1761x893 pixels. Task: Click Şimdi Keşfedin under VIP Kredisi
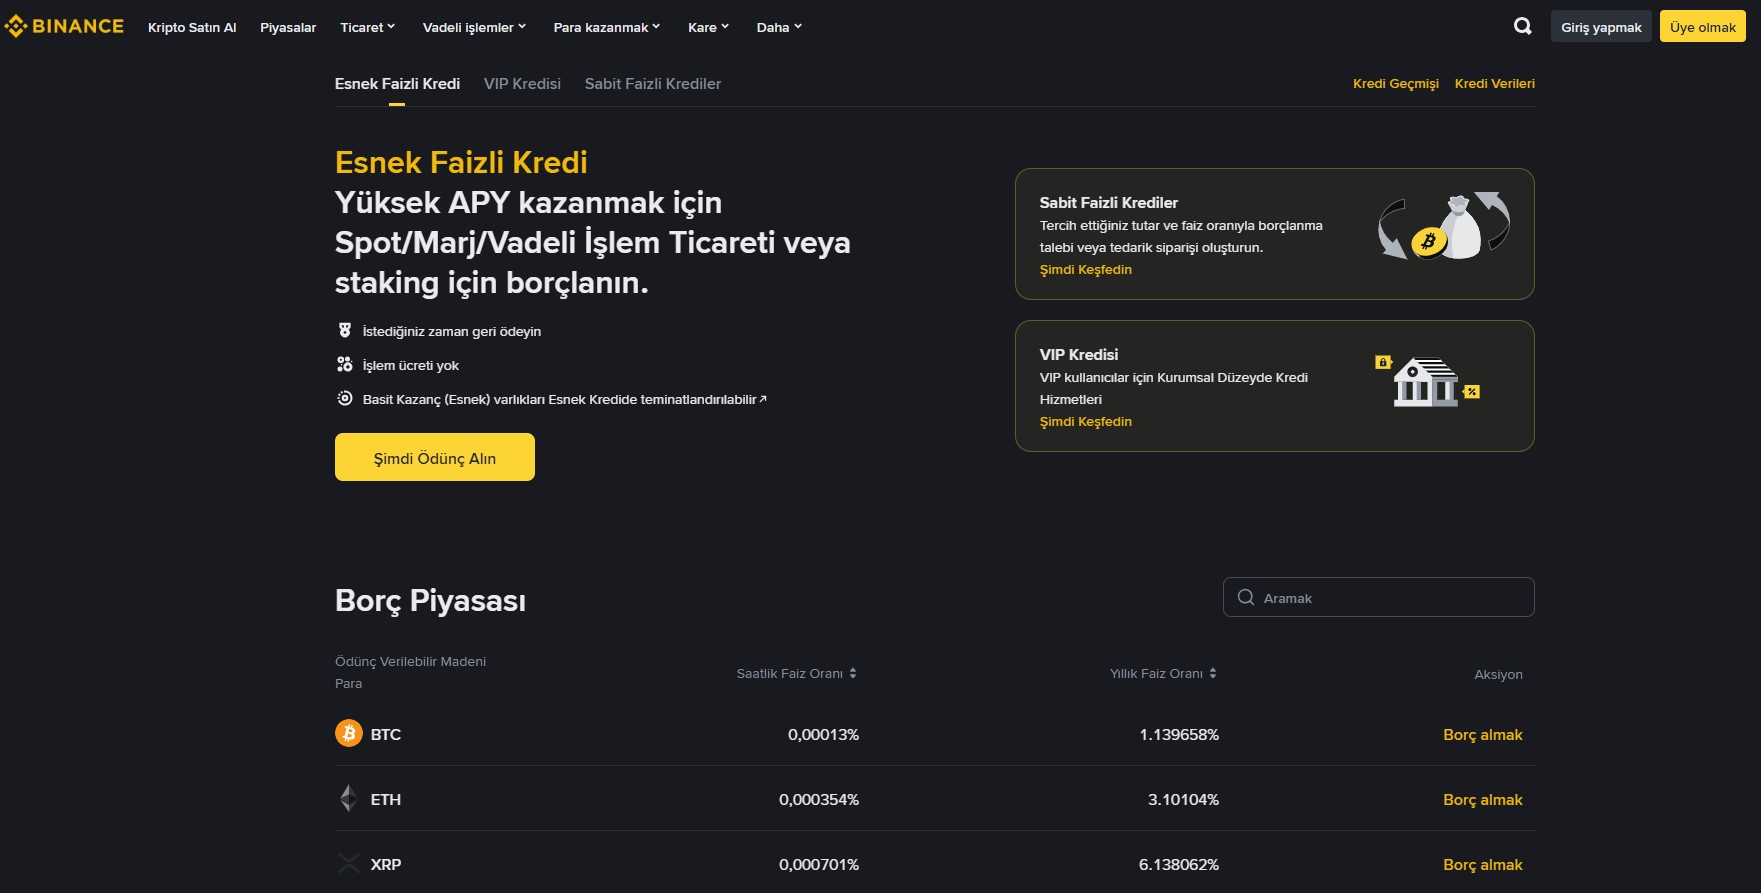point(1086,422)
